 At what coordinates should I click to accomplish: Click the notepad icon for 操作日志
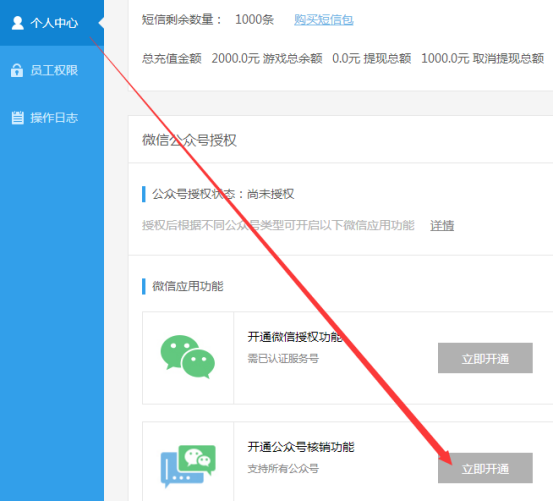17,118
